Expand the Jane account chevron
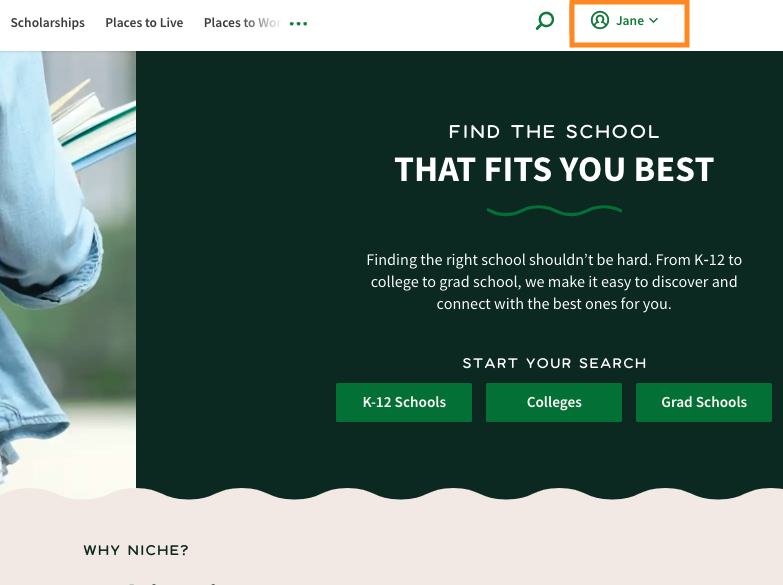Image resolution: width=783 pixels, height=585 pixels. point(654,20)
